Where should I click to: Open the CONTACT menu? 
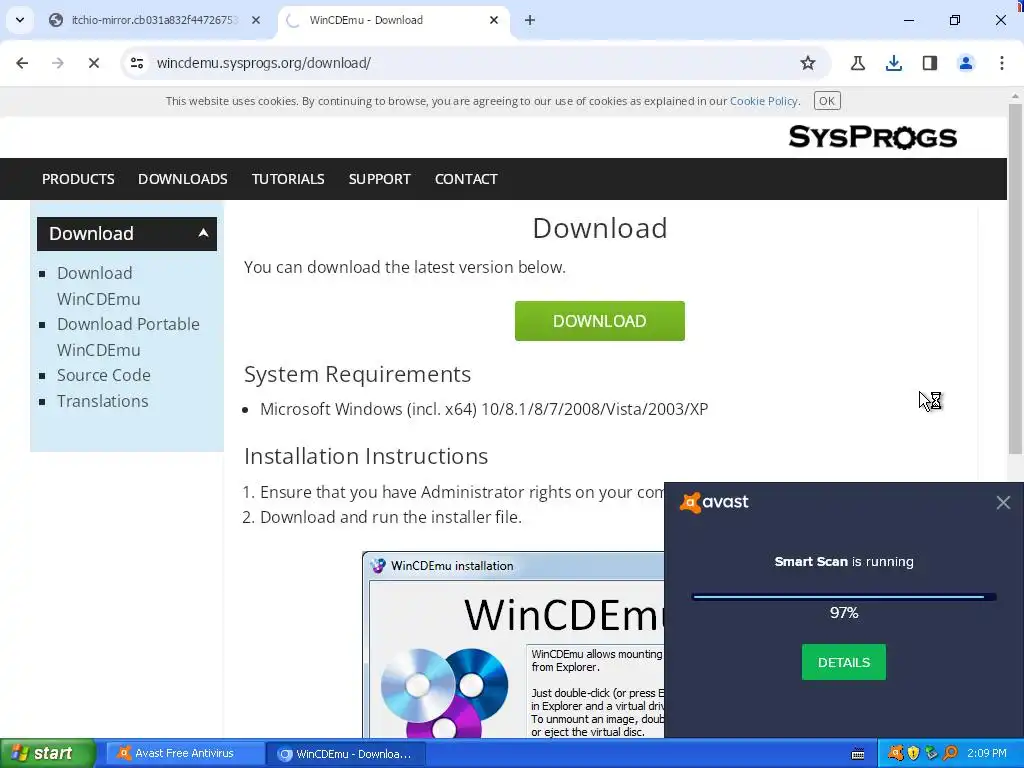pyautogui.click(x=466, y=179)
